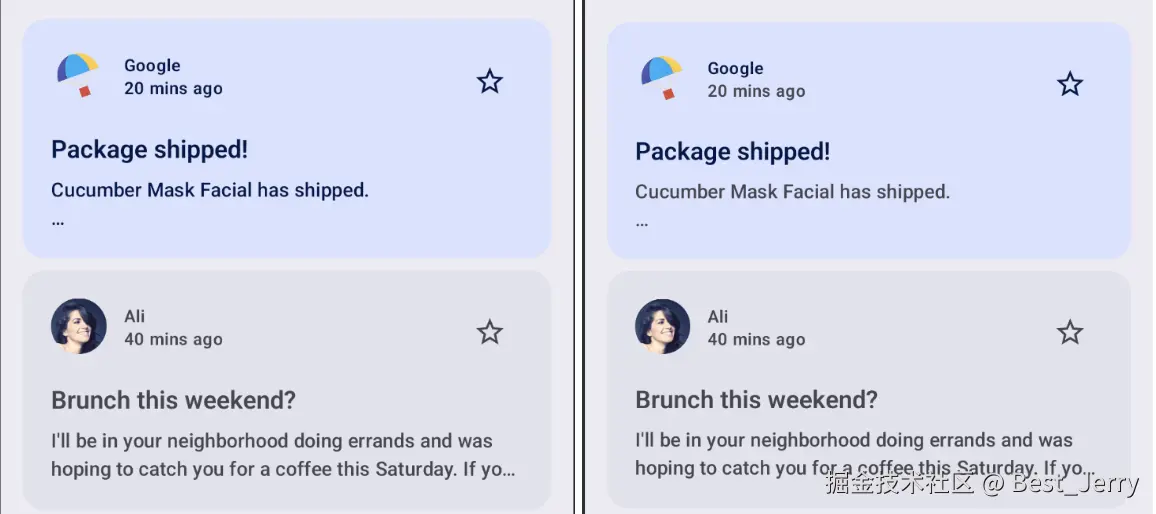1156x514 pixels.
Task: Click sender name Ali in left panel
Action: point(135,316)
